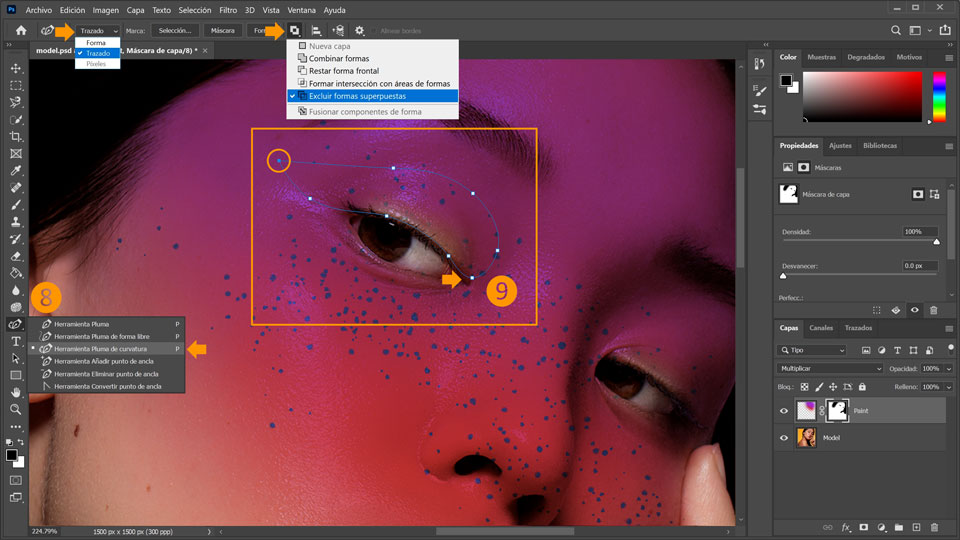The height and width of the screenshot is (540, 960).
Task: Toggle lock image pixels brush icon
Action: pos(819,387)
